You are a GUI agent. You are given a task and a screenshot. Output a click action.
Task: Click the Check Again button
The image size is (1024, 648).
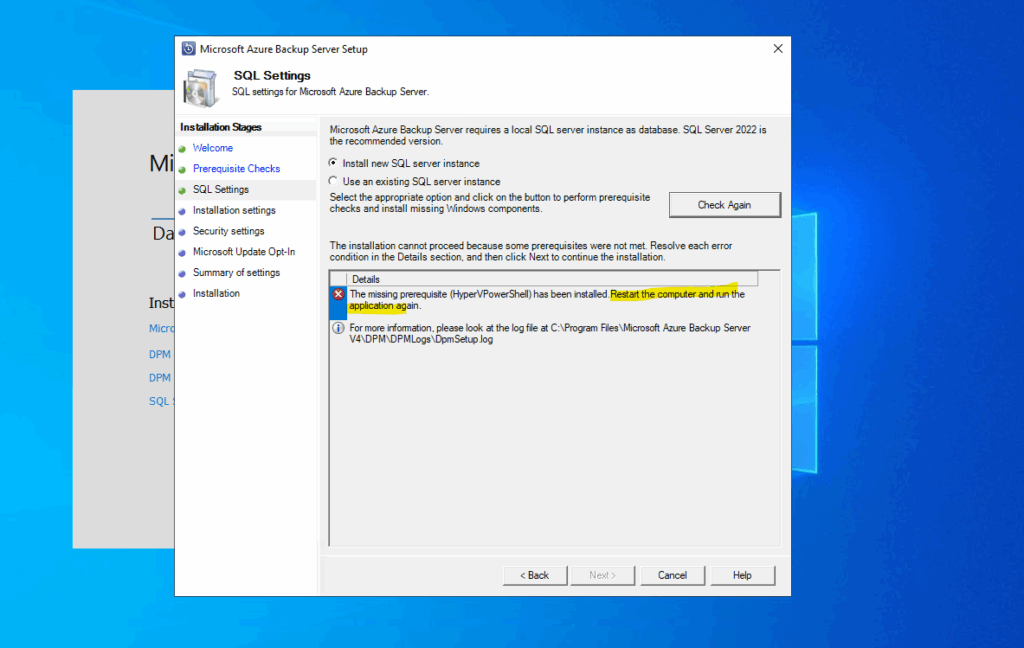point(724,204)
